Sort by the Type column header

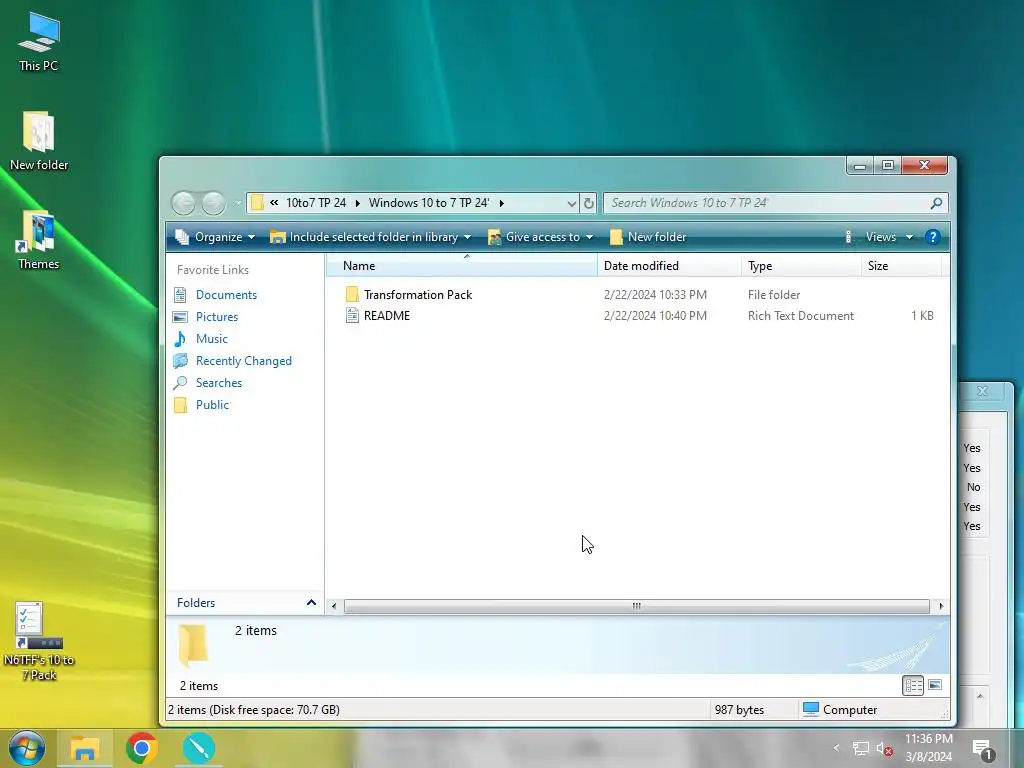pyautogui.click(x=802, y=266)
